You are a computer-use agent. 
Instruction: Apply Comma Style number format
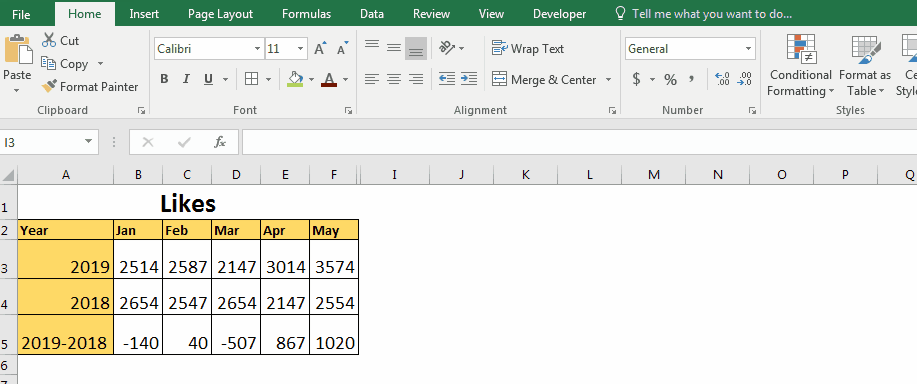click(x=691, y=79)
